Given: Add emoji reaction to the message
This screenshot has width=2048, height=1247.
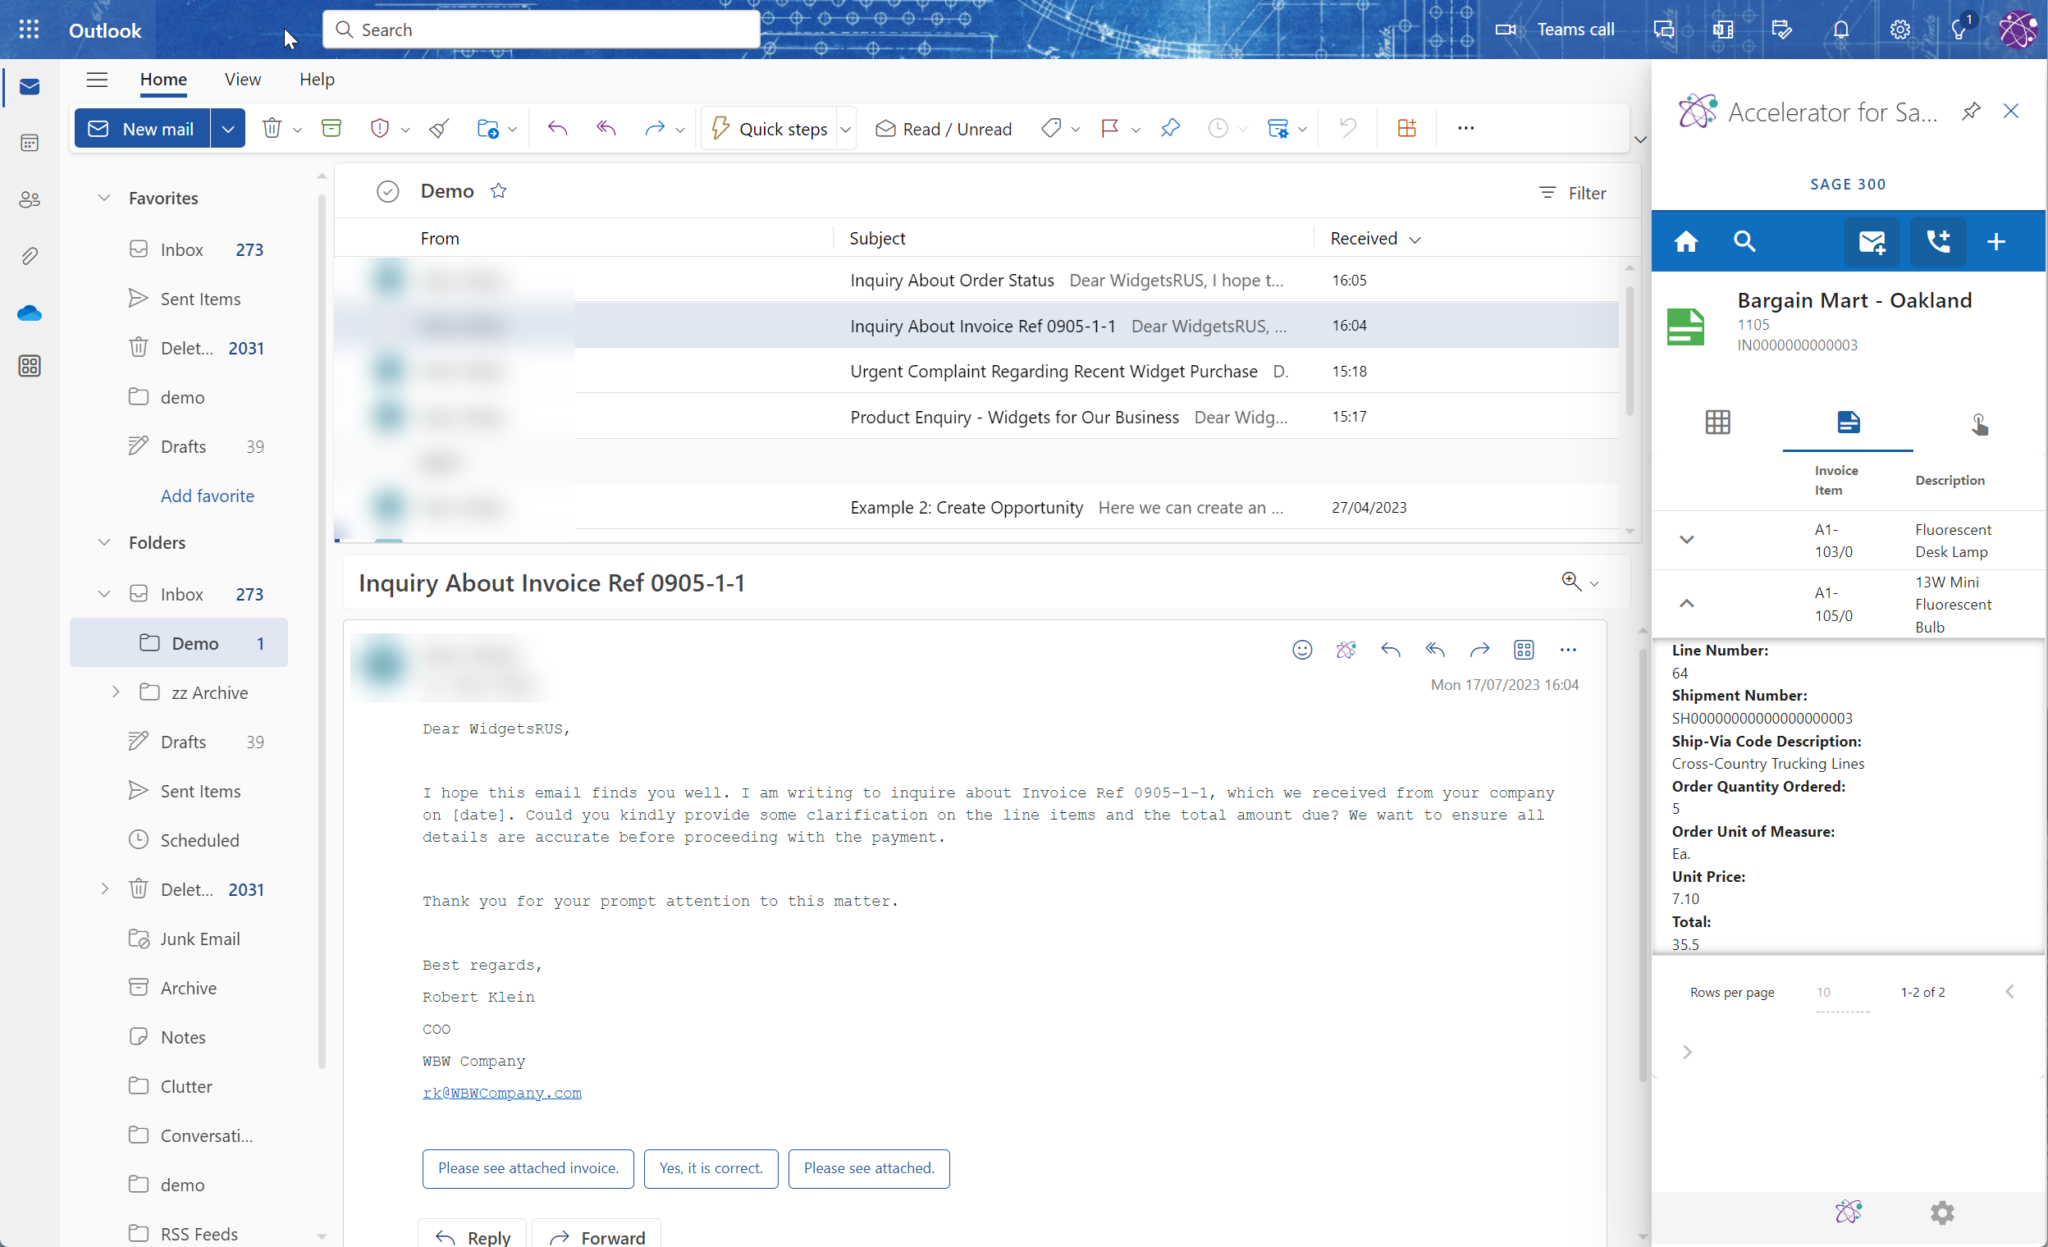Looking at the screenshot, I should (1302, 650).
